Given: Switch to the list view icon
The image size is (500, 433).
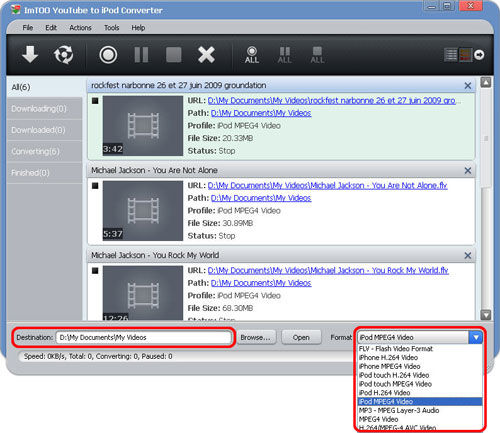Looking at the screenshot, I should [451, 55].
